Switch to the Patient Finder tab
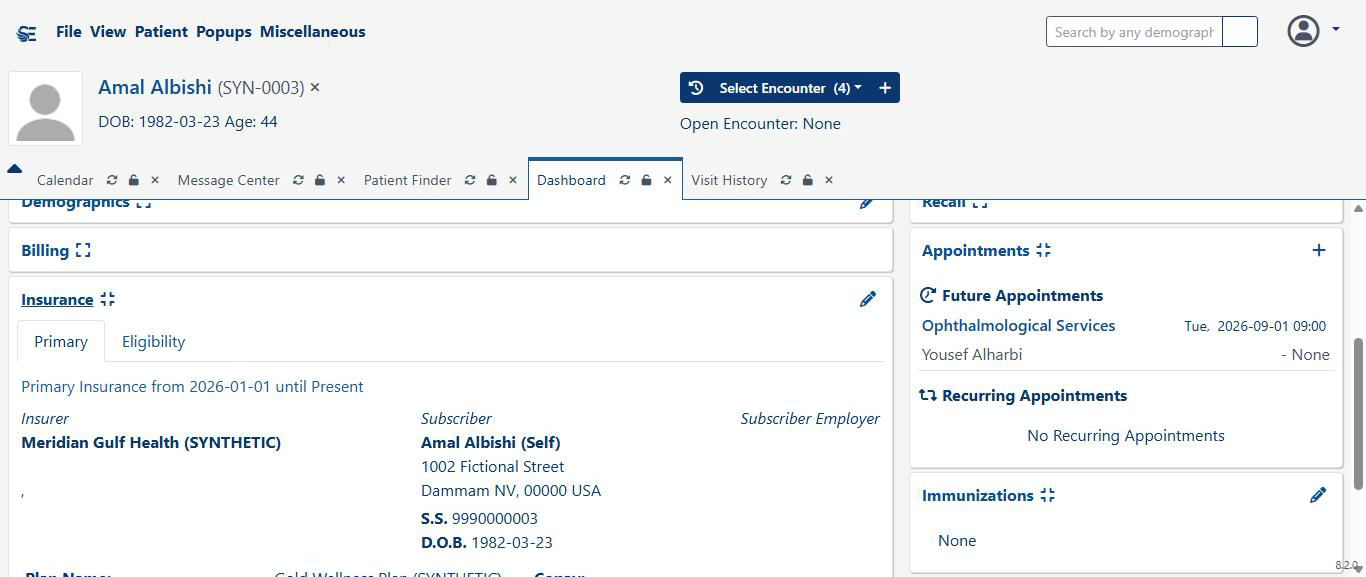The height and width of the screenshot is (577, 1366). 408,180
